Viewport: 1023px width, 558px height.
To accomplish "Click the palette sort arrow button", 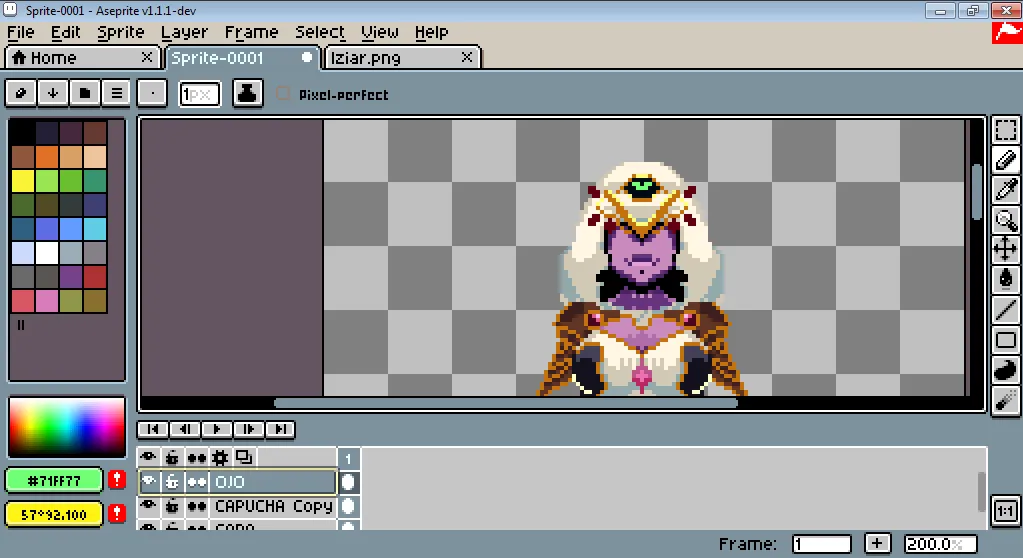I will [x=53, y=93].
